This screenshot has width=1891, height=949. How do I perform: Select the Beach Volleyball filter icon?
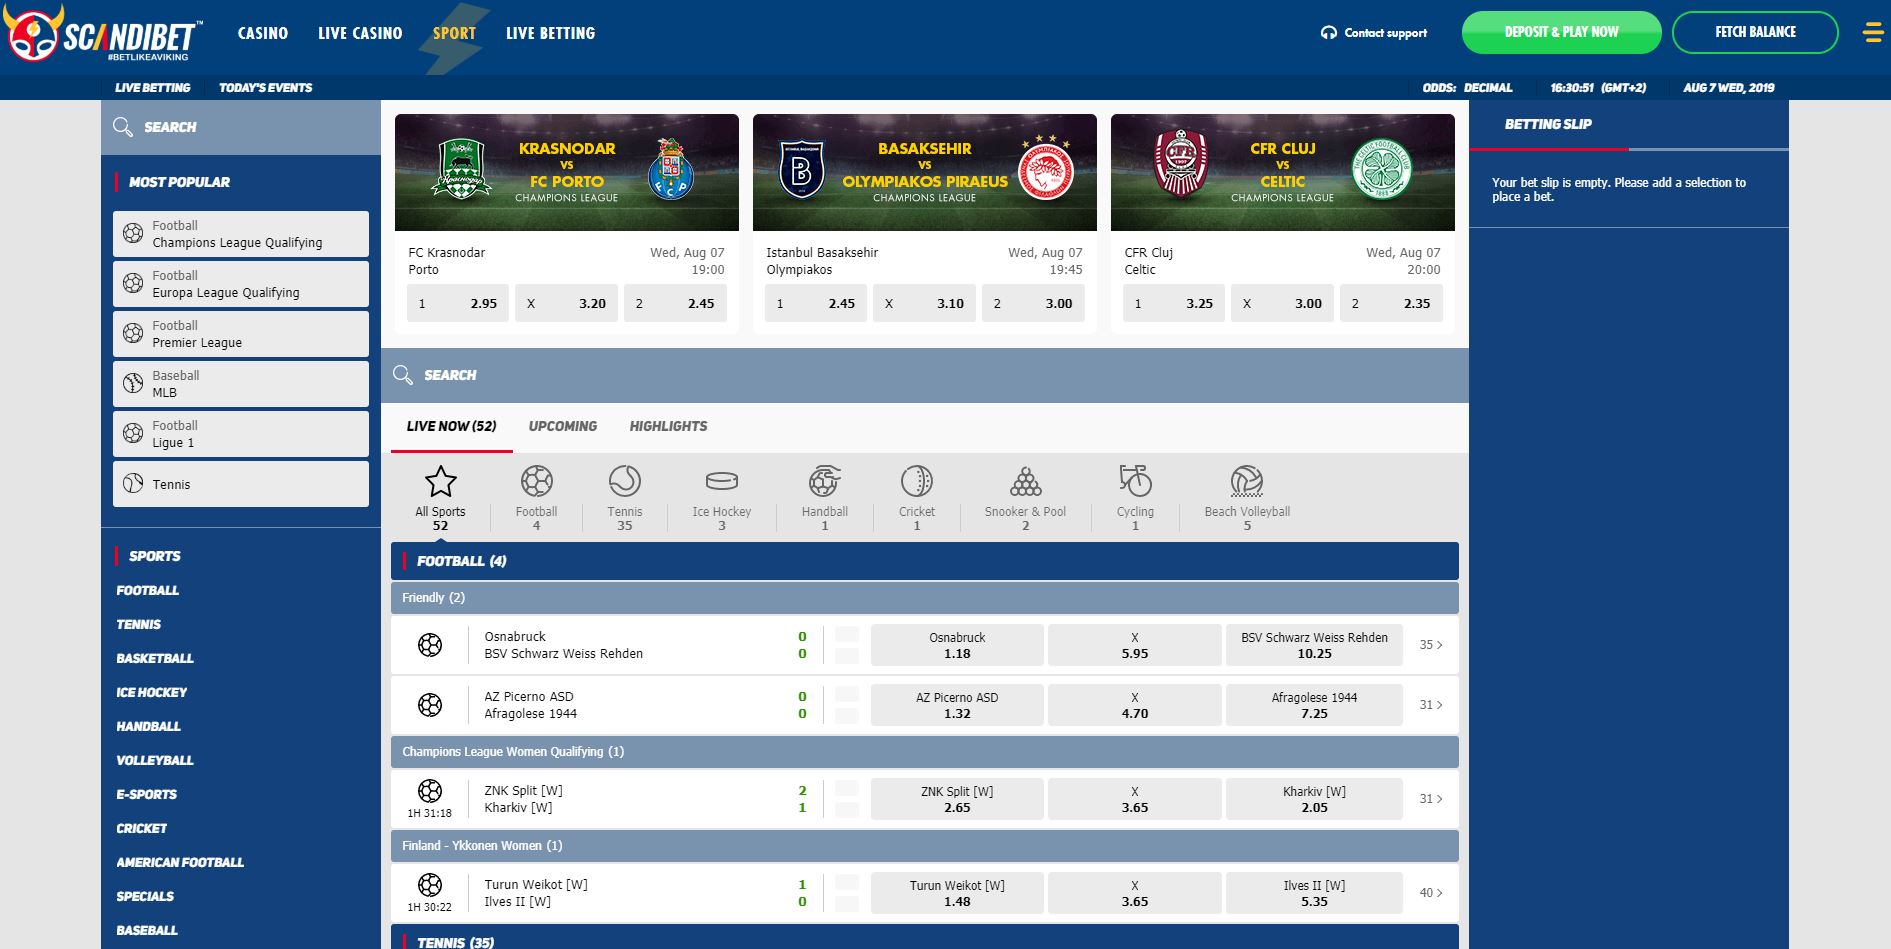click(1247, 482)
